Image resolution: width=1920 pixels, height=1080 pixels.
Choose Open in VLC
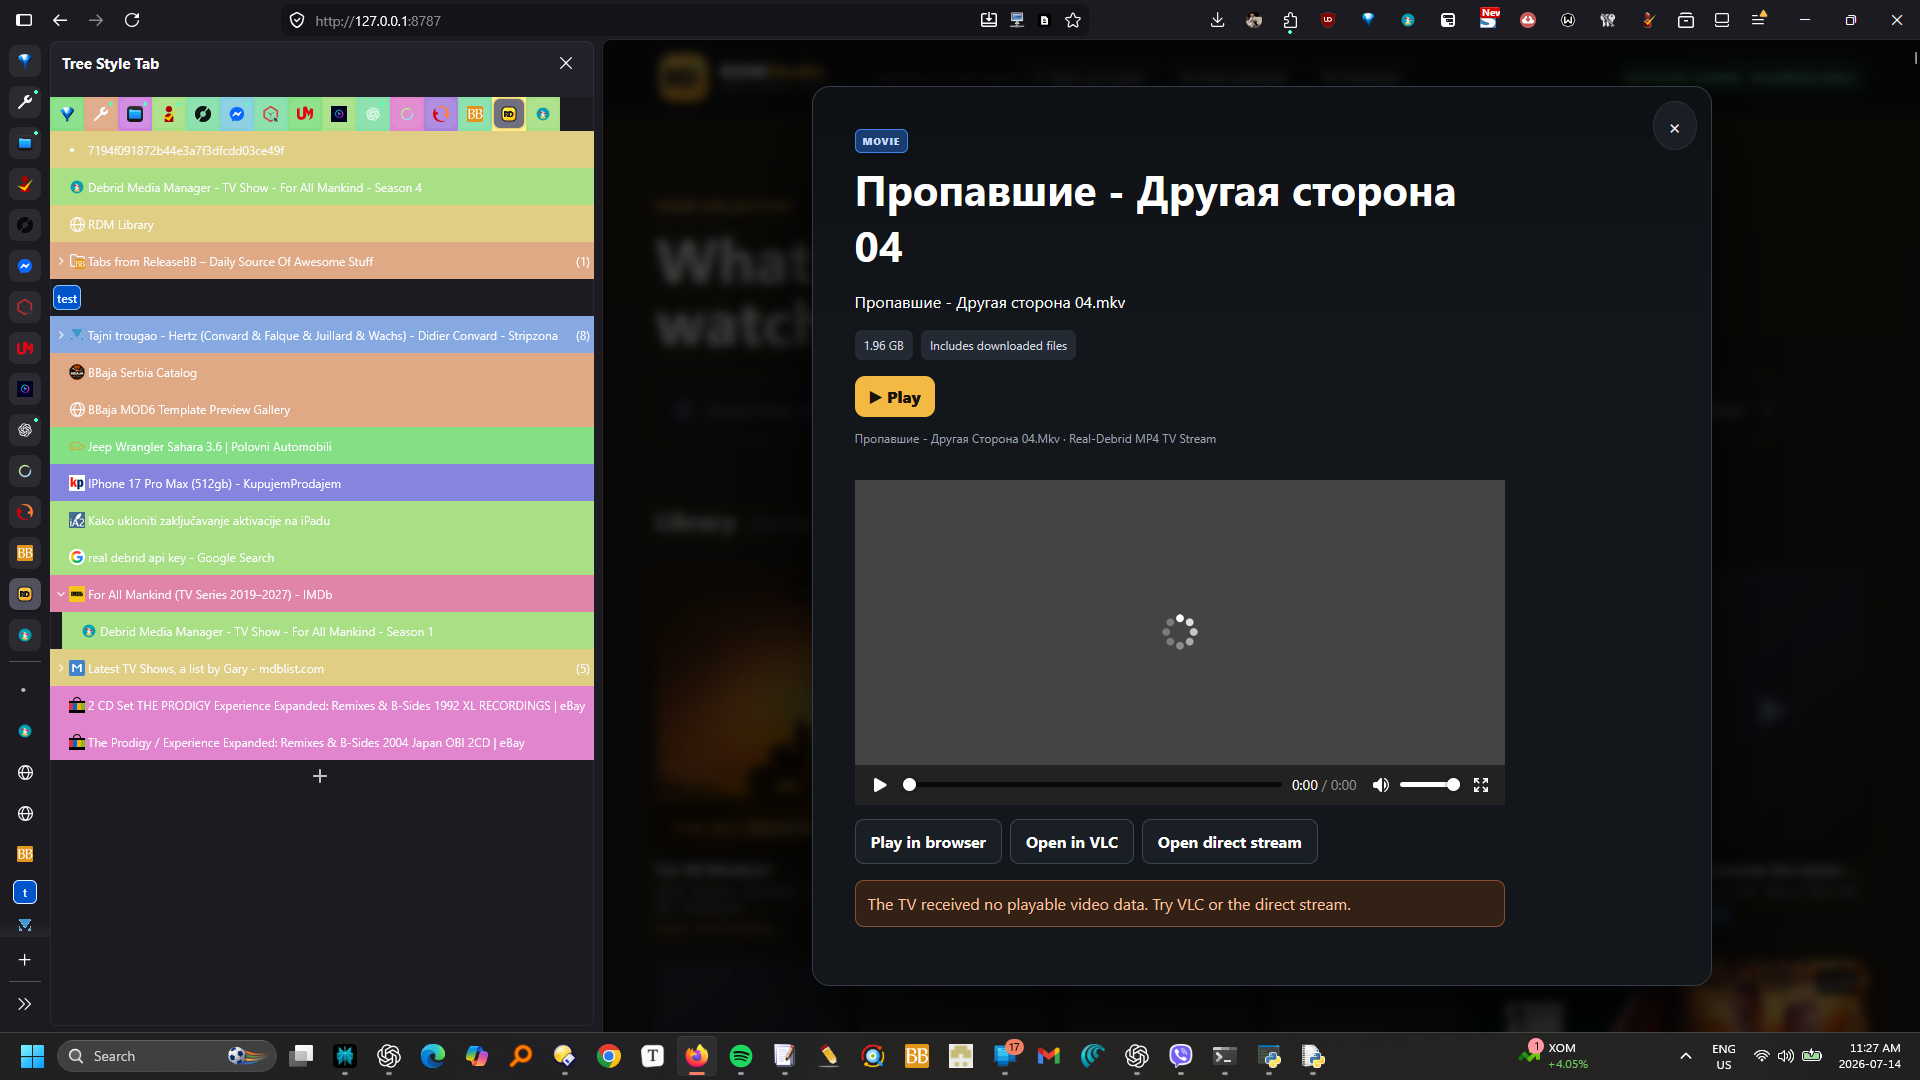pyautogui.click(x=1071, y=842)
